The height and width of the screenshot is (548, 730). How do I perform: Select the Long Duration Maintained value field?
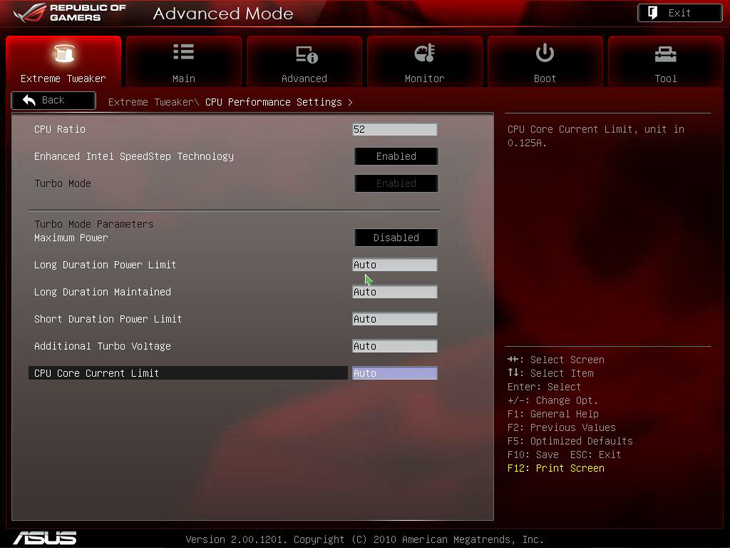point(394,292)
